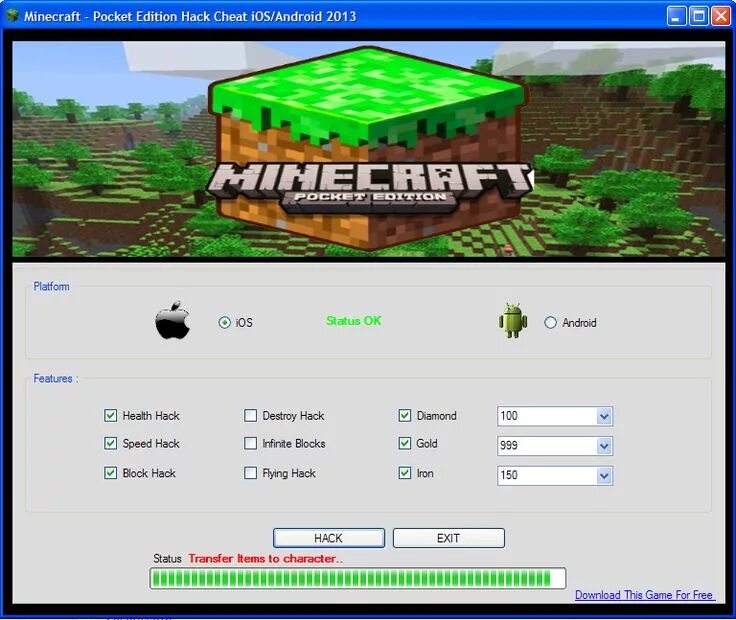Image resolution: width=736 pixels, height=620 pixels.
Task: Click the Minecraft Pocket Edition banner
Action: coord(368,149)
